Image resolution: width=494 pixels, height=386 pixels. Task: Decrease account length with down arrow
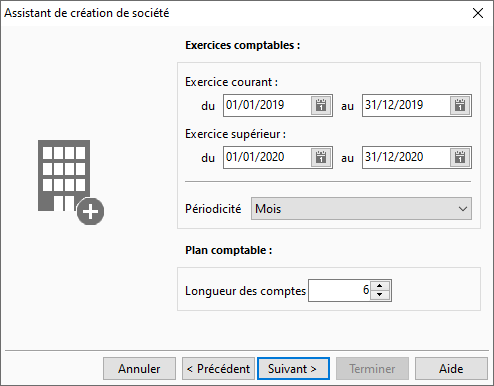coord(380,295)
